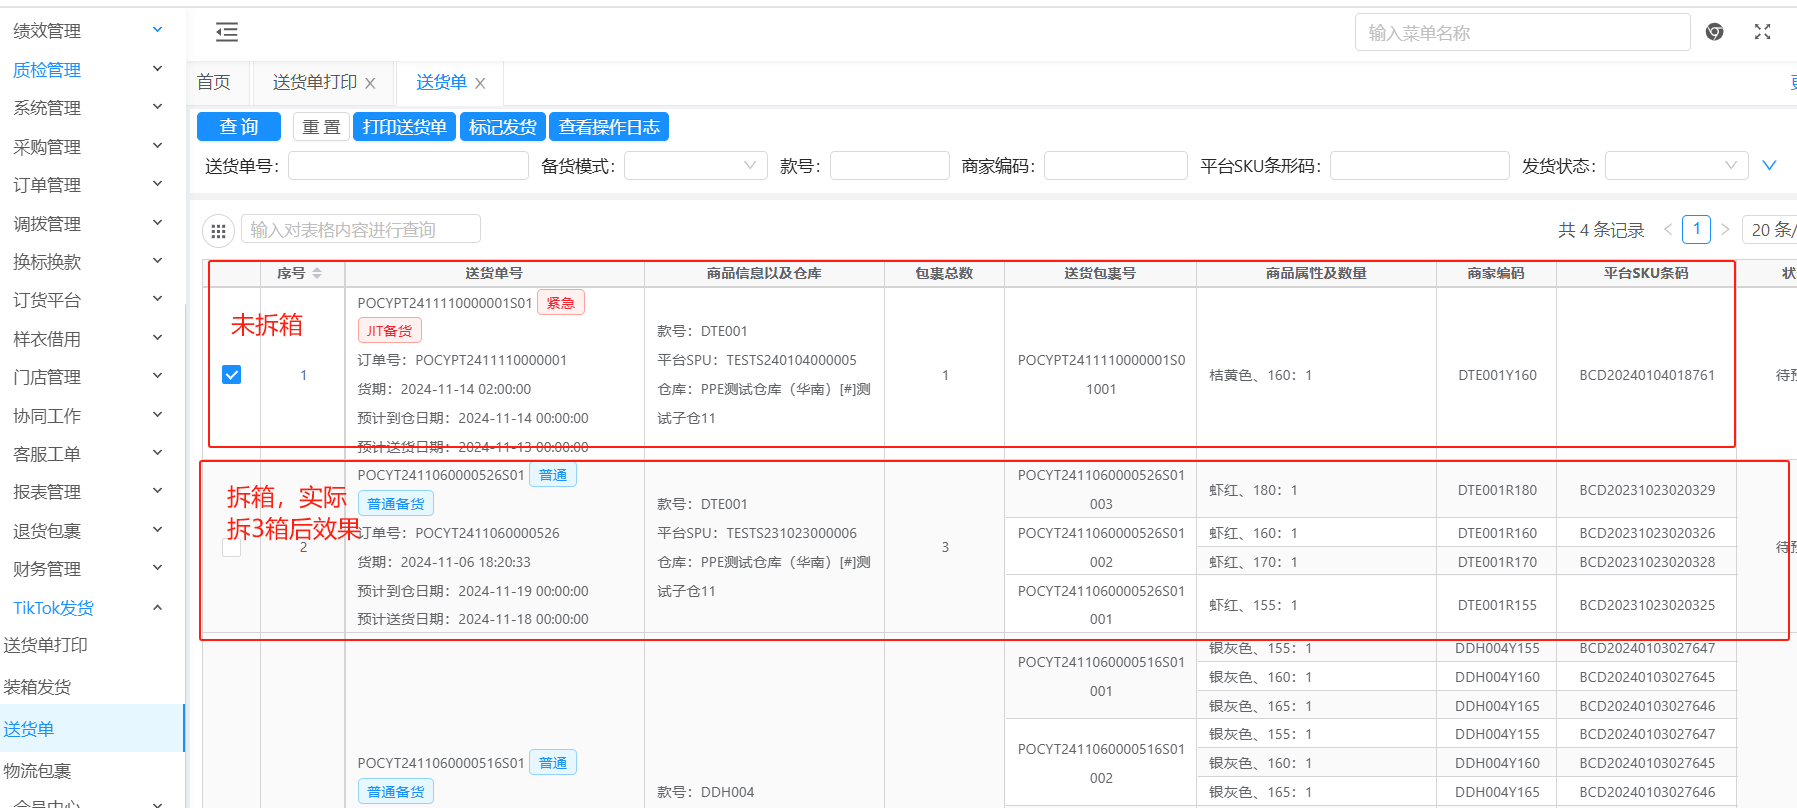Click the 查询 button
Image resolution: width=1797 pixels, height=808 pixels.
click(240, 127)
